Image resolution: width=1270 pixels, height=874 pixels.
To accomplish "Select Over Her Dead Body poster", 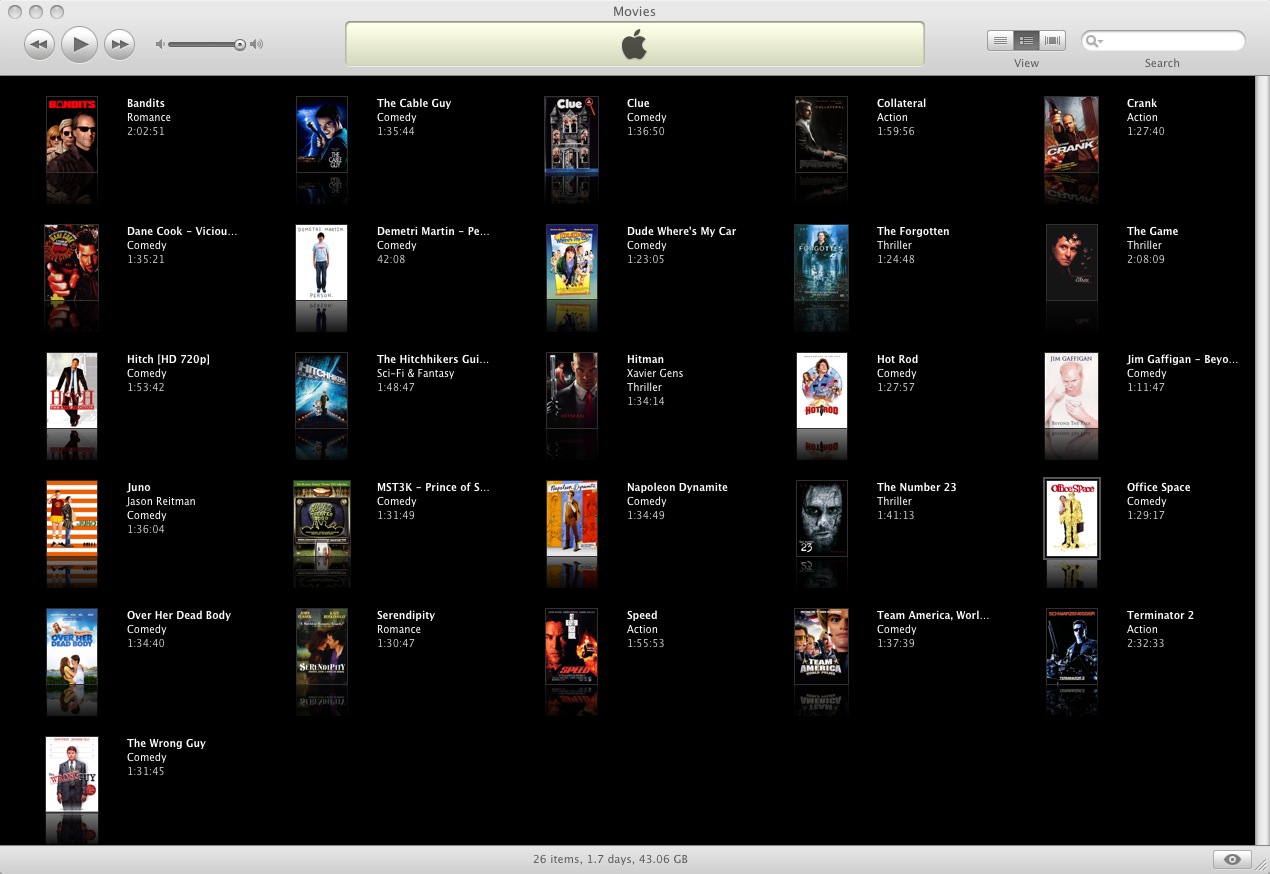I will [x=72, y=647].
